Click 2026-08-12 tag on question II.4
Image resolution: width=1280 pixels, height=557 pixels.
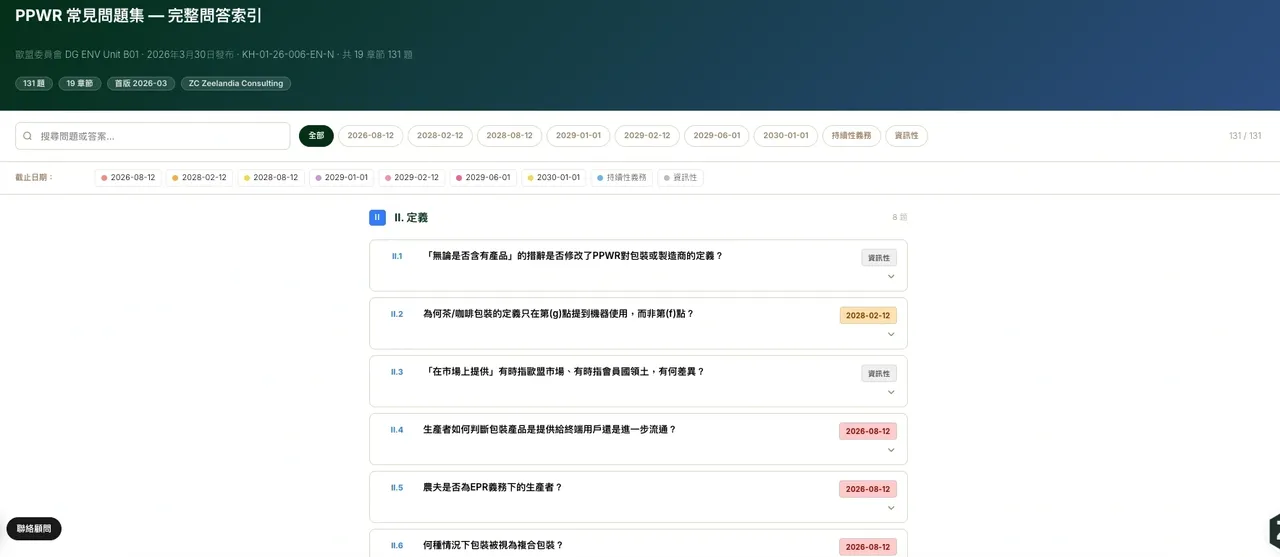(868, 432)
